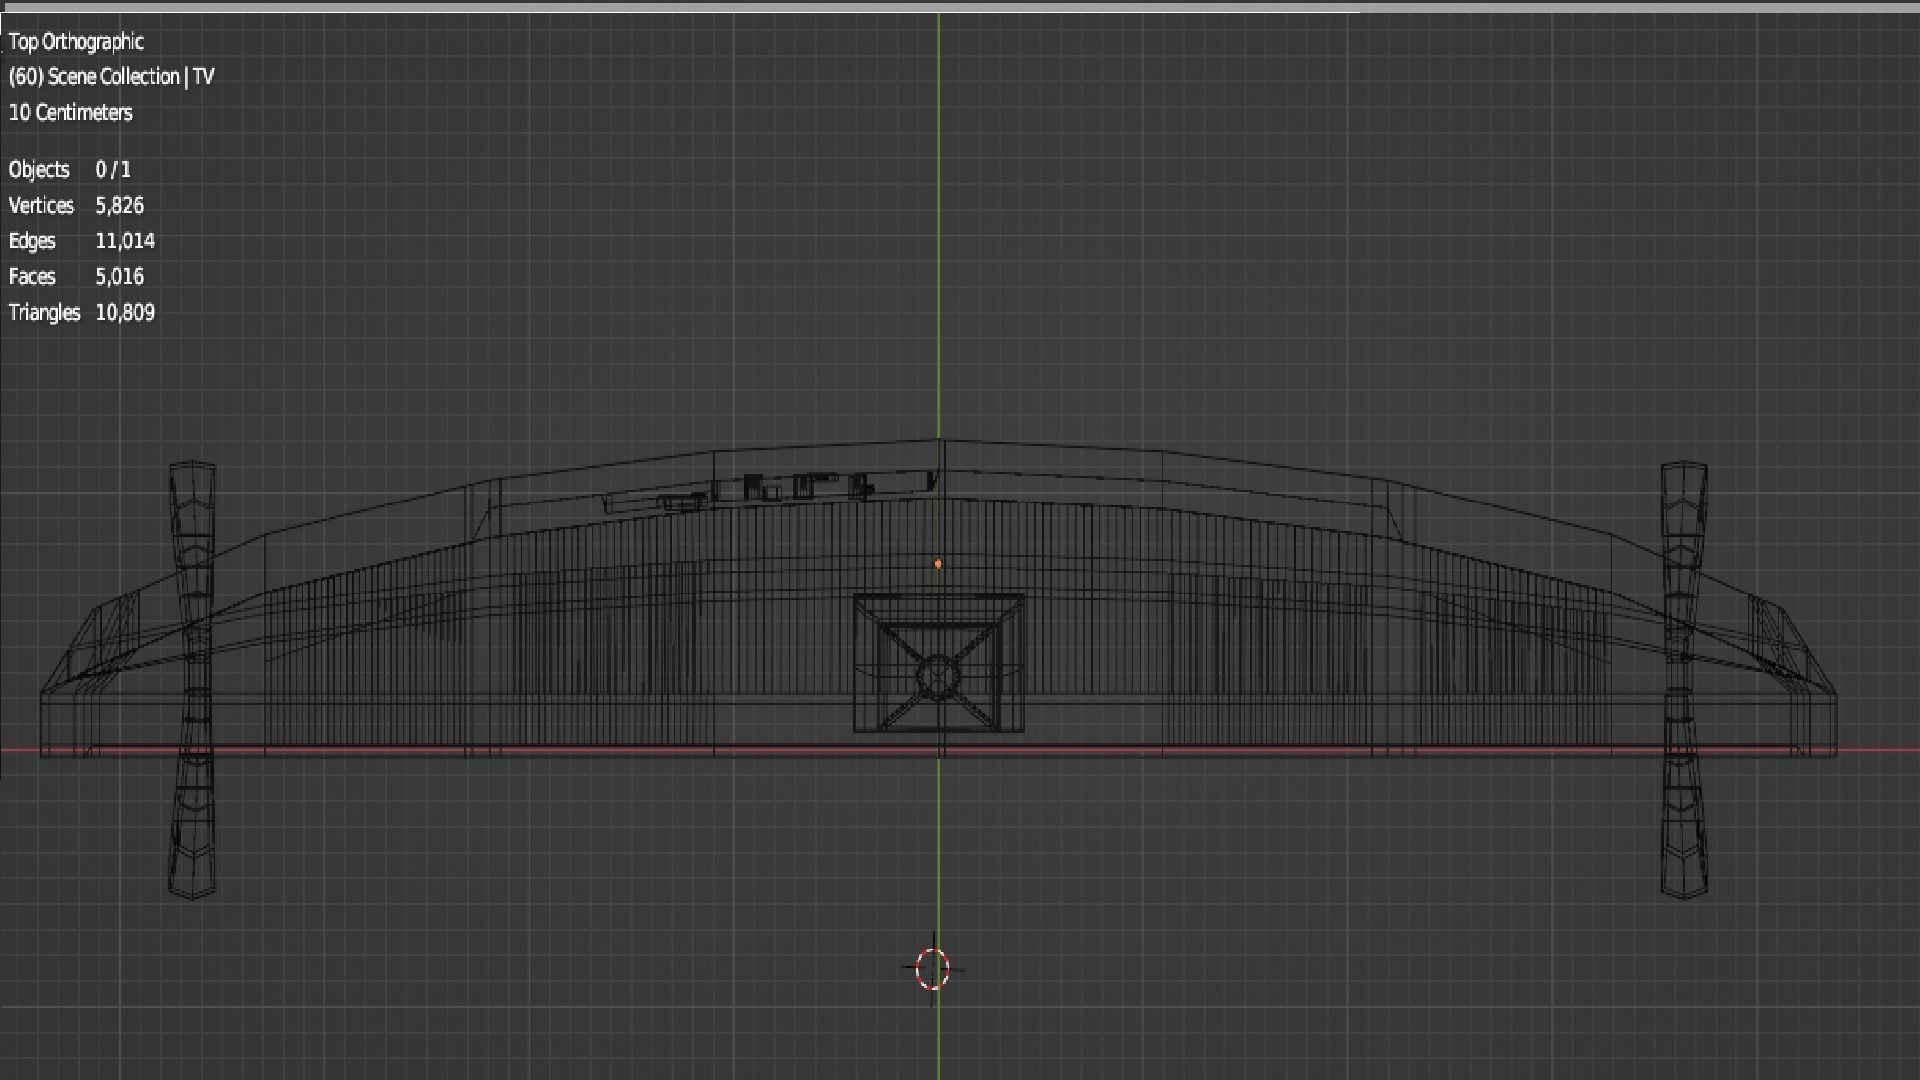The width and height of the screenshot is (1920, 1080).
Task: Click the '10 Centimeters' grid scale text
Action: [x=70, y=112]
